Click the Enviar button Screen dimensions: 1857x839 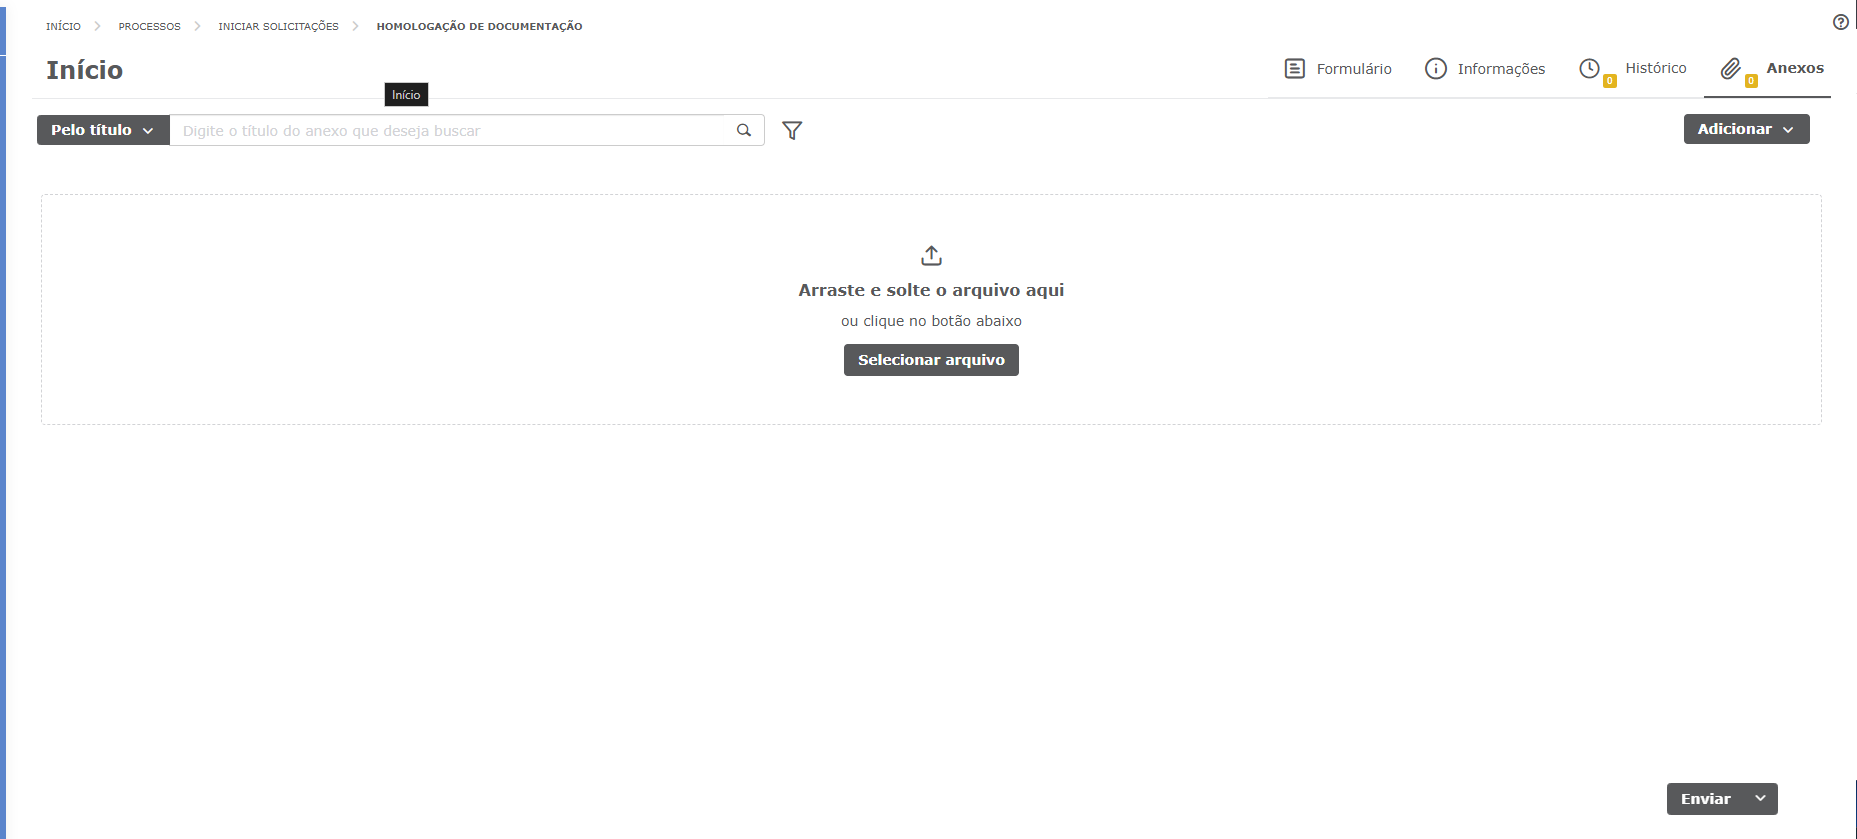(1705, 799)
